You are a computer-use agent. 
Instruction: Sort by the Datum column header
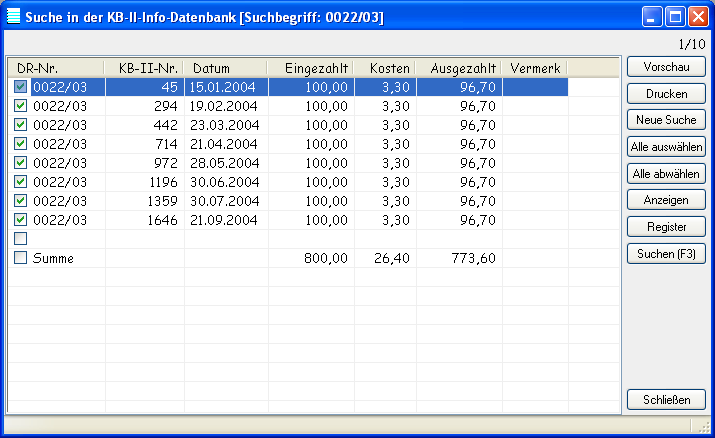tap(225, 67)
